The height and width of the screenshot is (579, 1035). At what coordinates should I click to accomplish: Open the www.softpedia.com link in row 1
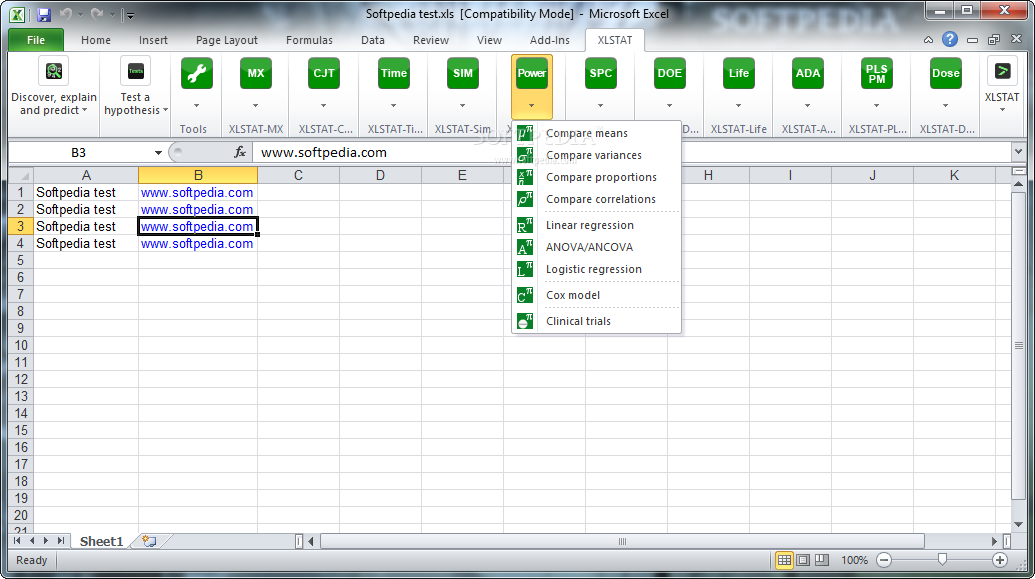pyautogui.click(x=197, y=193)
